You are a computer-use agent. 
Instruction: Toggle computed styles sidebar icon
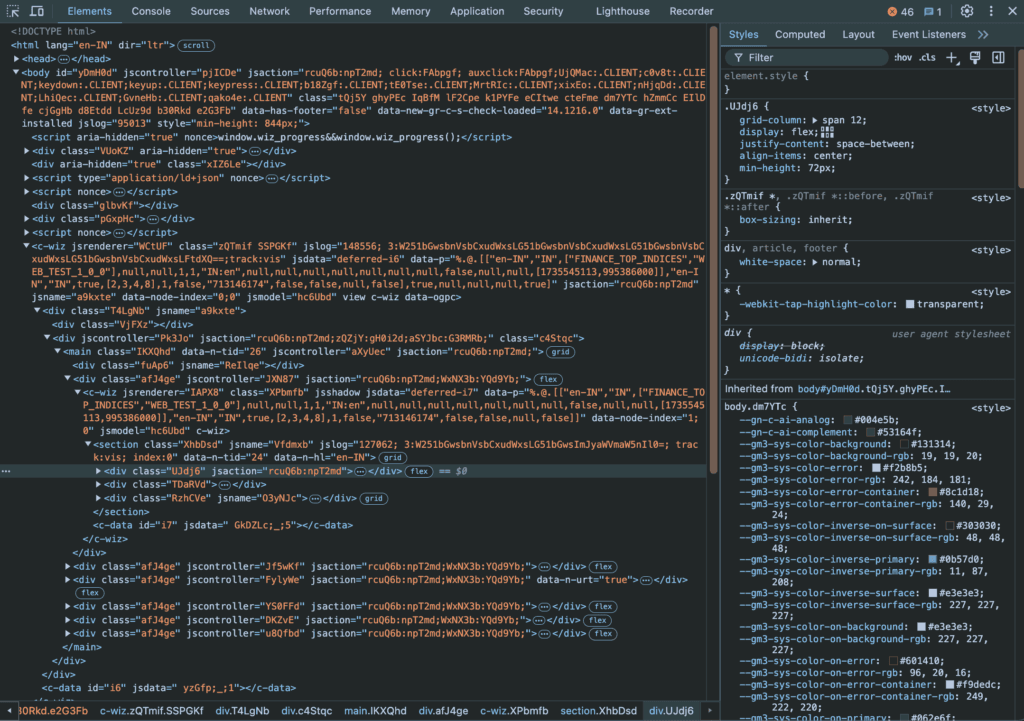click(x=999, y=57)
